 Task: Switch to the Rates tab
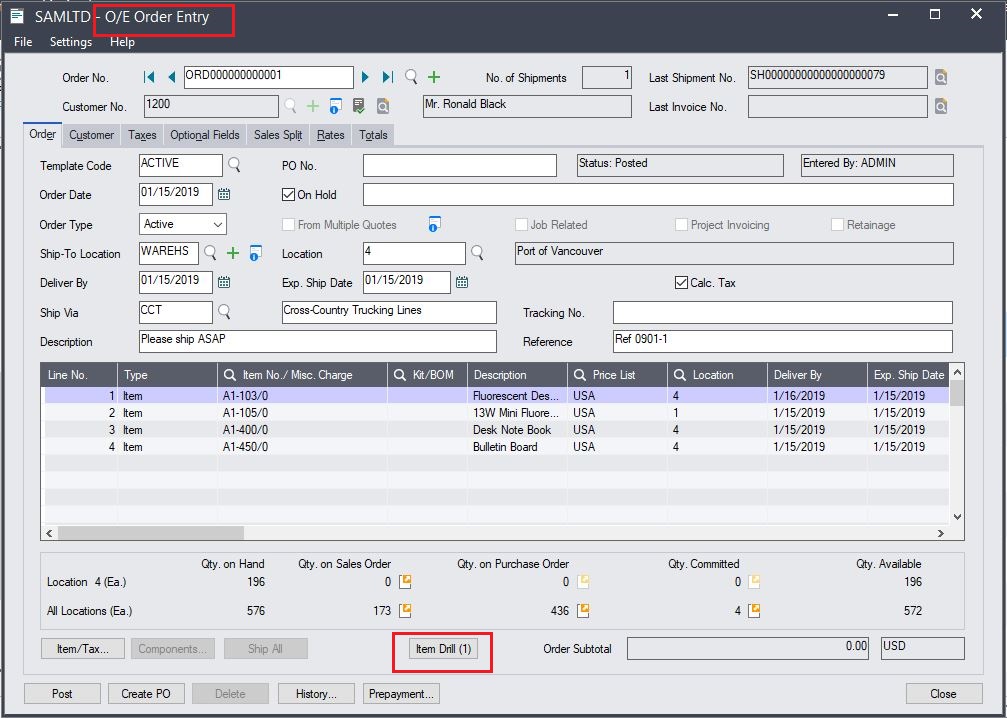point(331,135)
